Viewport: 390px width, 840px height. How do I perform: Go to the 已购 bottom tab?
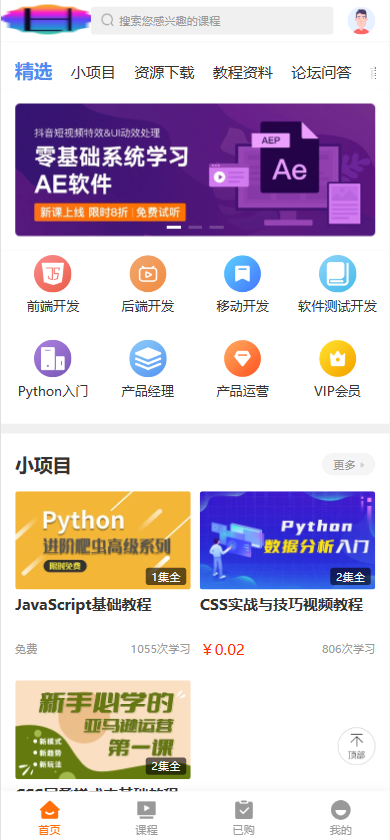point(244,818)
